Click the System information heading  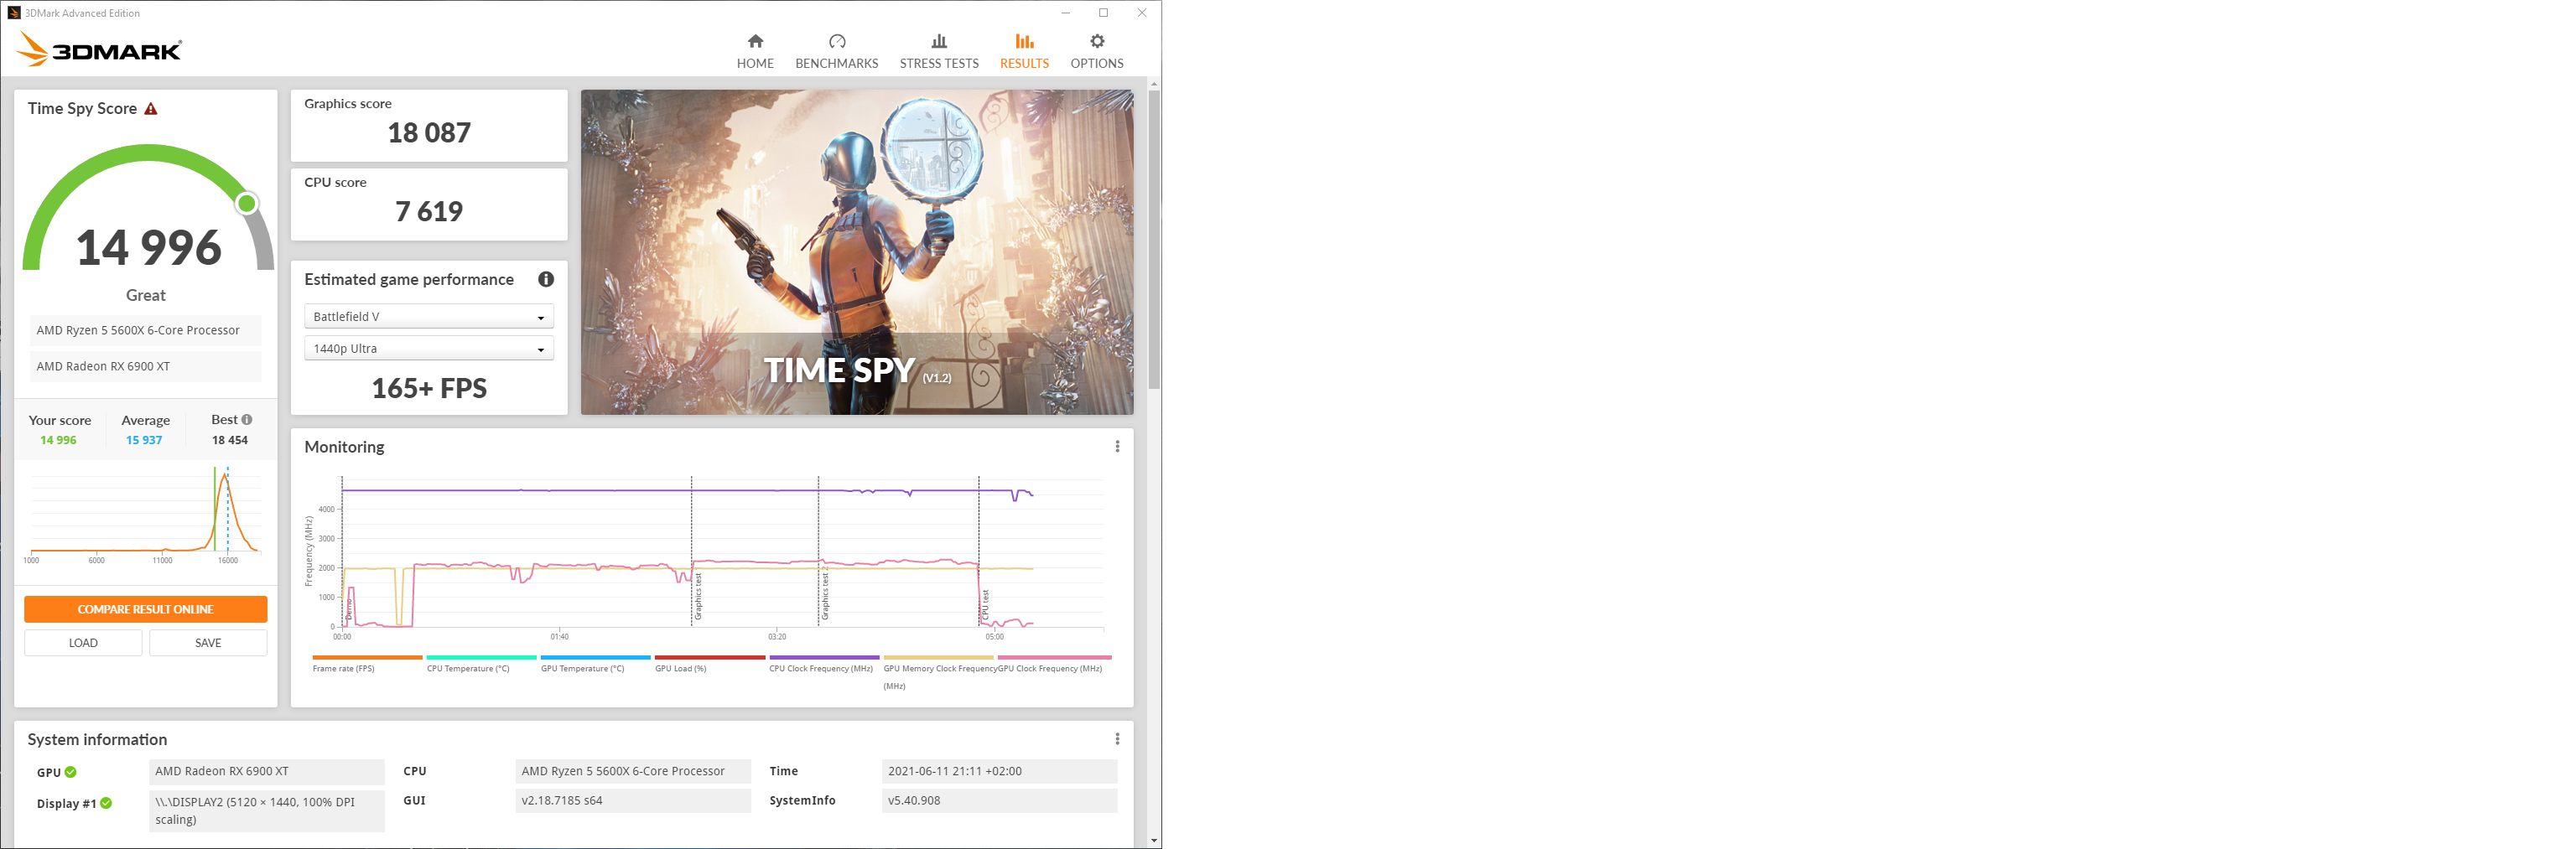coord(97,740)
